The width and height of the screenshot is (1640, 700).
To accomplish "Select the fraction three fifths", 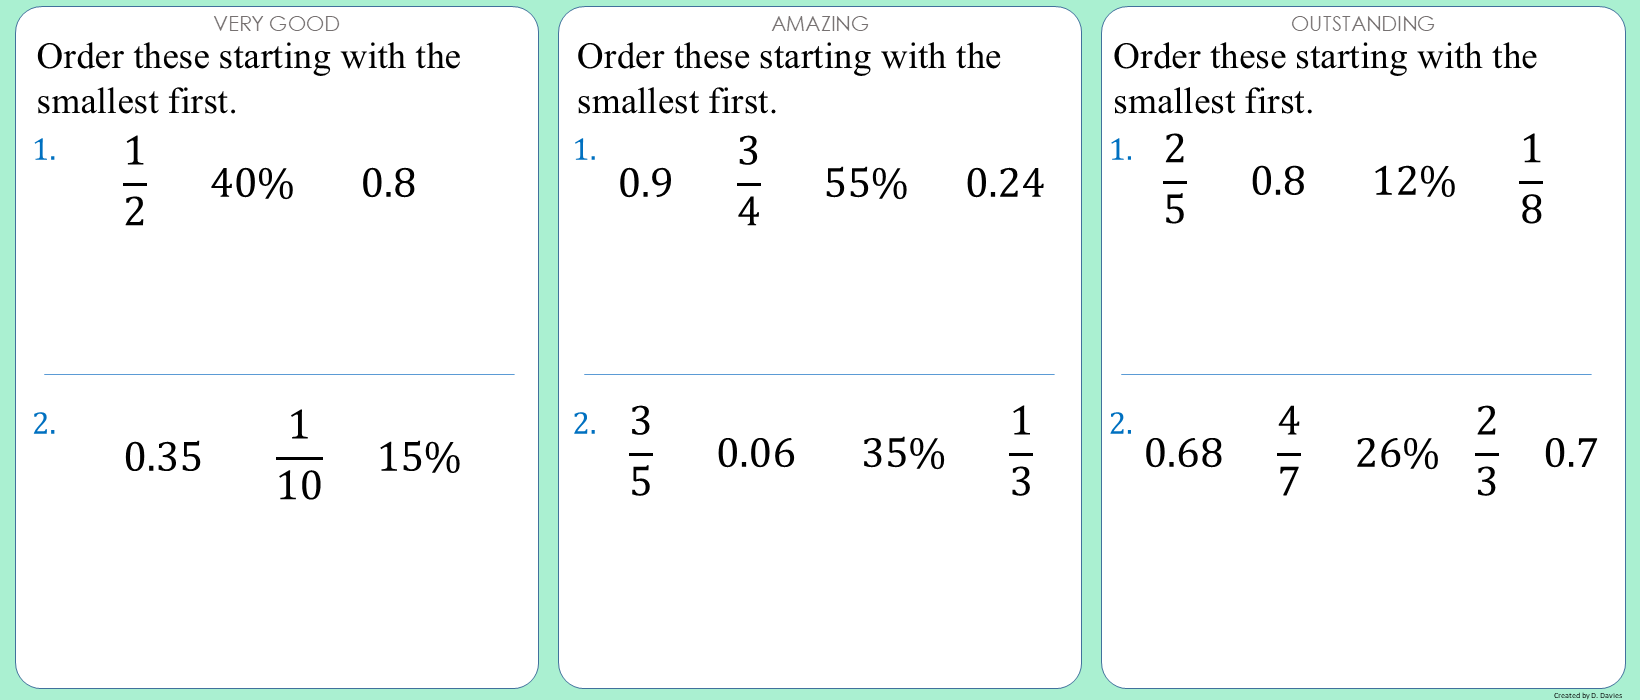I will click(x=641, y=452).
